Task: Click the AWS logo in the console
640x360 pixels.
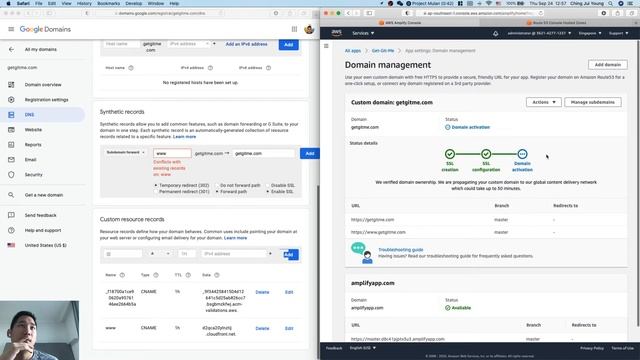Action: (x=336, y=33)
